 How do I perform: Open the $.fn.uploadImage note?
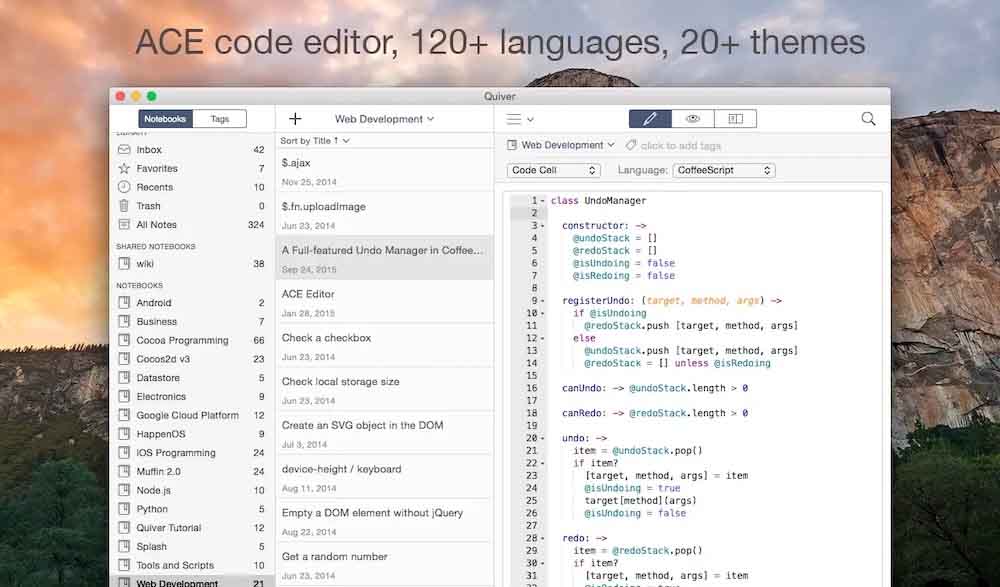[x=385, y=214]
